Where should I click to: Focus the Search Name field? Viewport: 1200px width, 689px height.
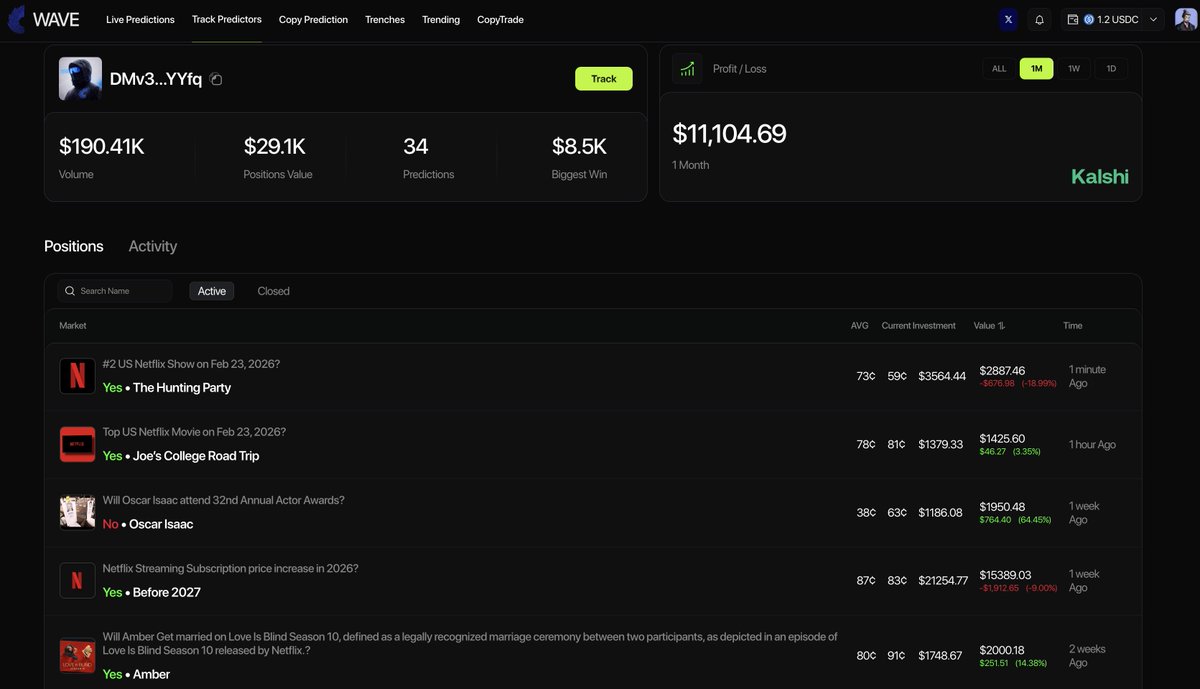coord(115,291)
